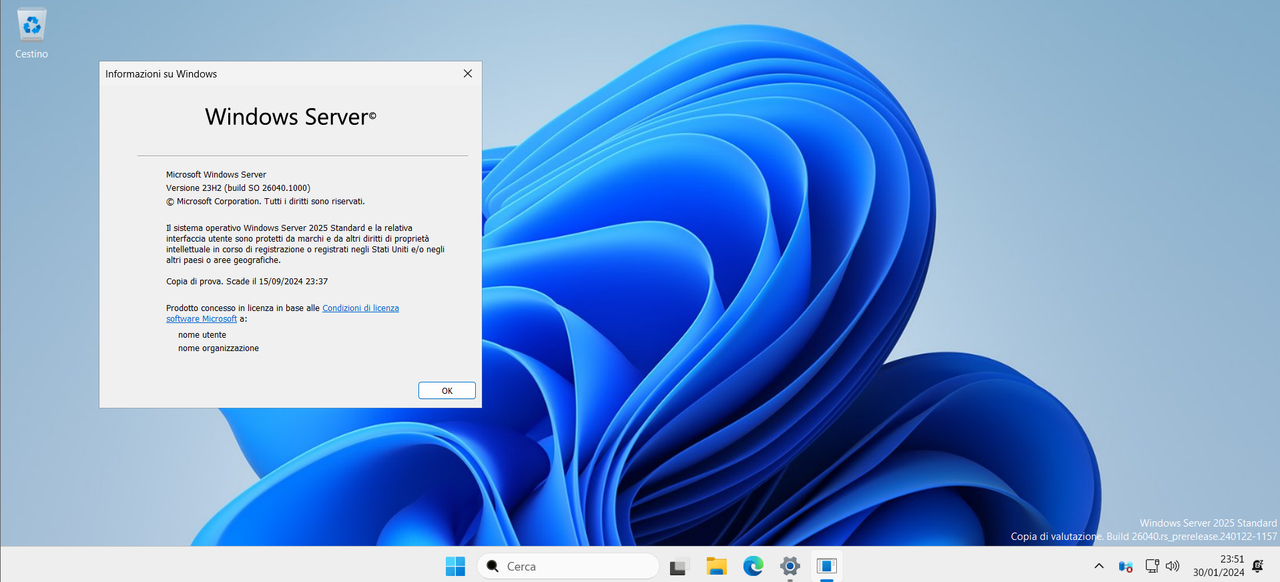Click the 'nome utente' text
The width and height of the screenshot is (1280, 582).
pyautogui.click(x=202, y=335)
